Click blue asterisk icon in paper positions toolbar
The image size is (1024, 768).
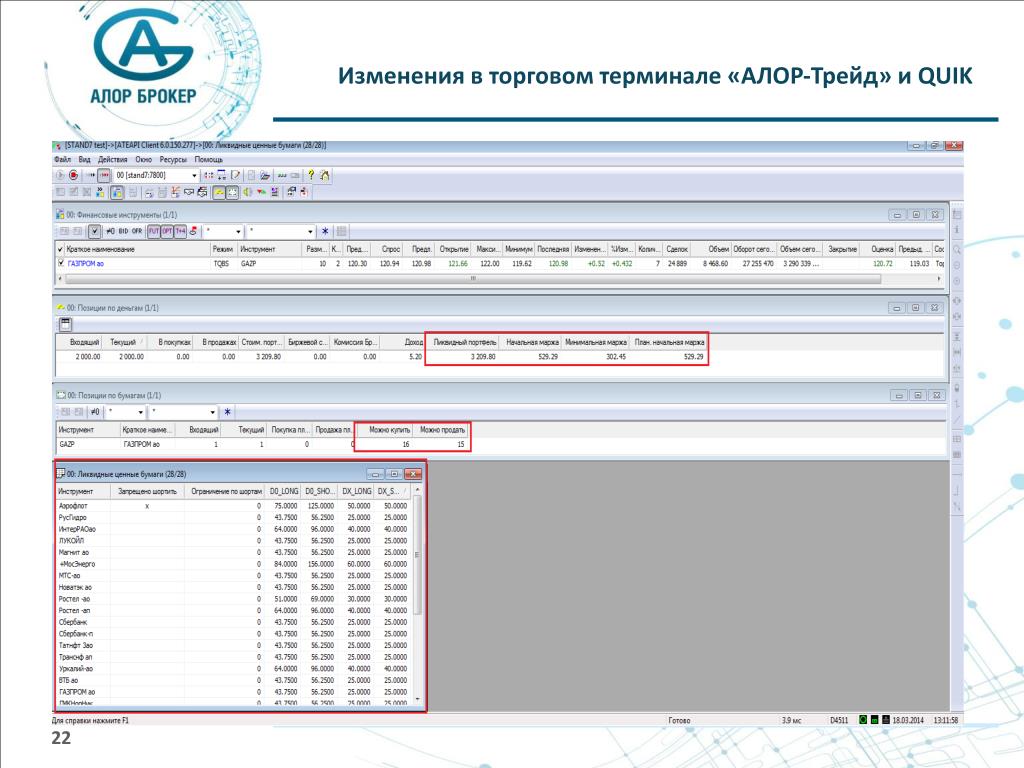(x=227, y=412)
